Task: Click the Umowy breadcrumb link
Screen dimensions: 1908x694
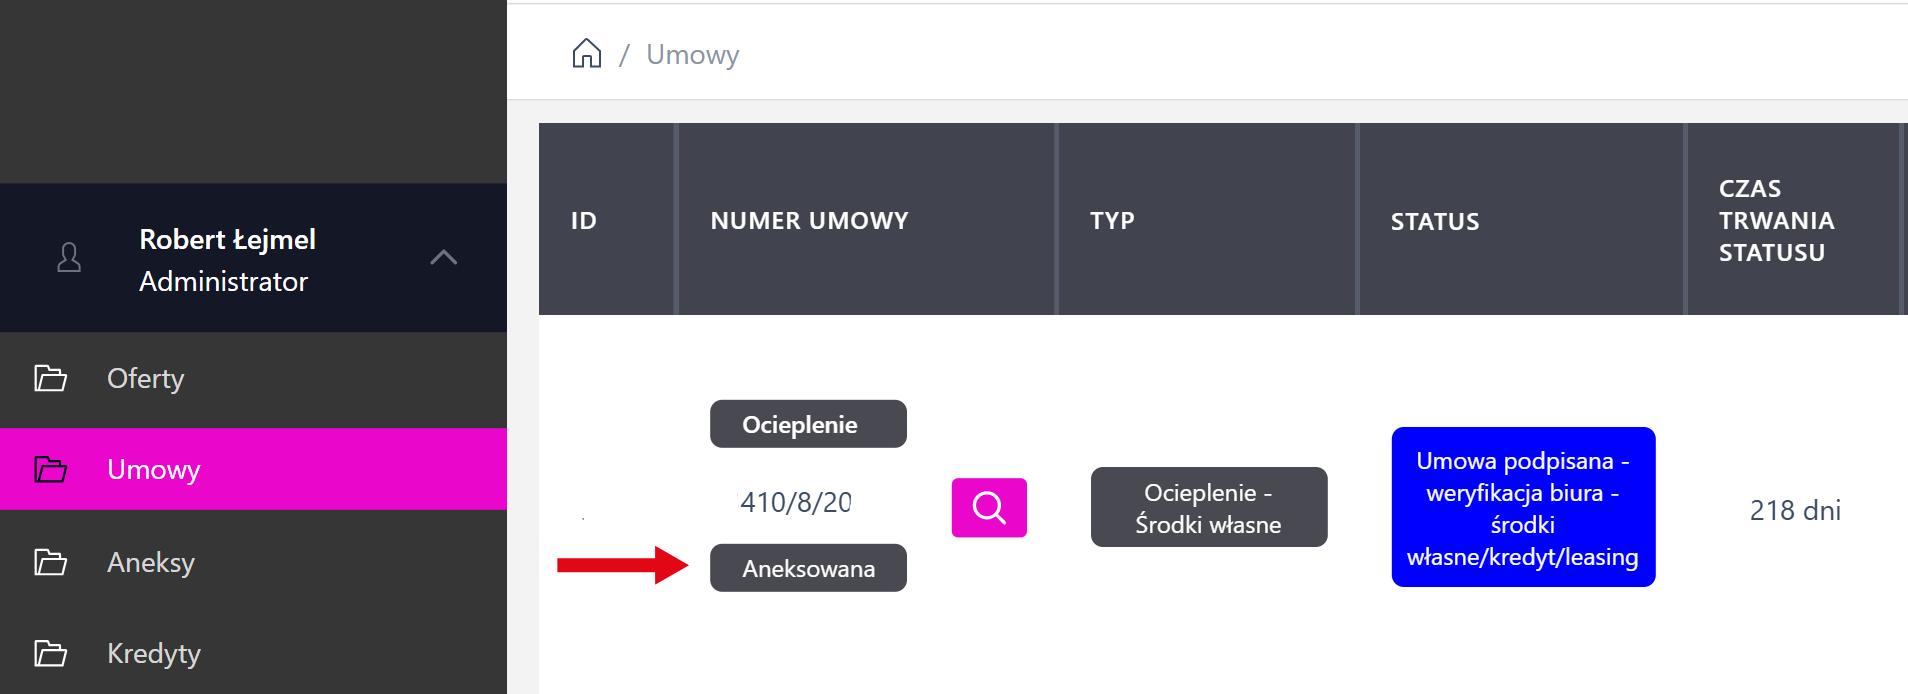Action: click(x=692, y=54)
